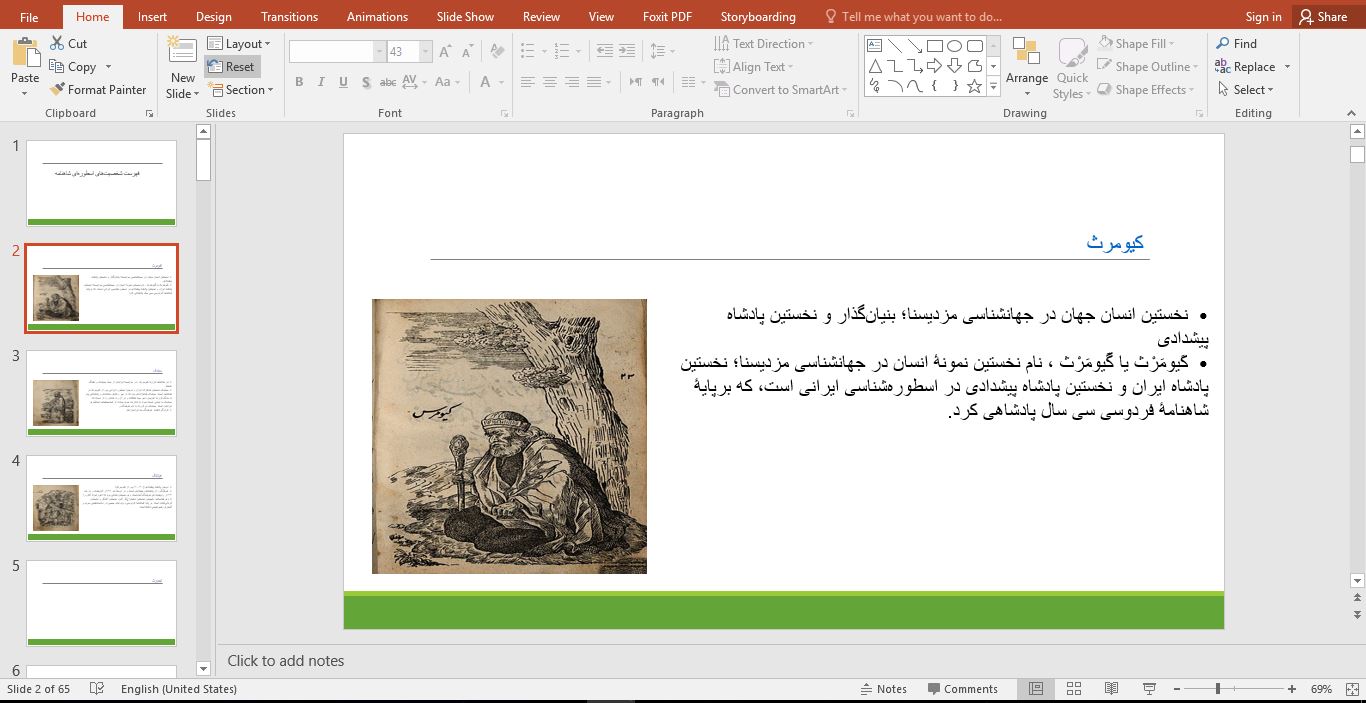Click the Paste clipboard icon
Viewport: 1366px width, 703px height.
[25, 52]
